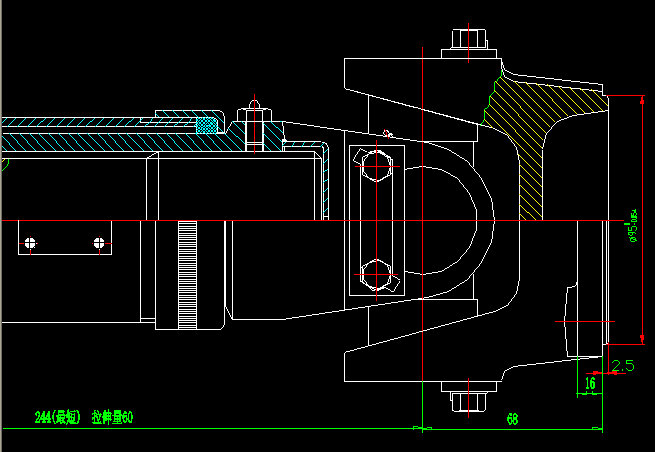Click the left small hole in the rectangular plate
This screenshot has height=452, width=655.
click(x=32, y=243)
